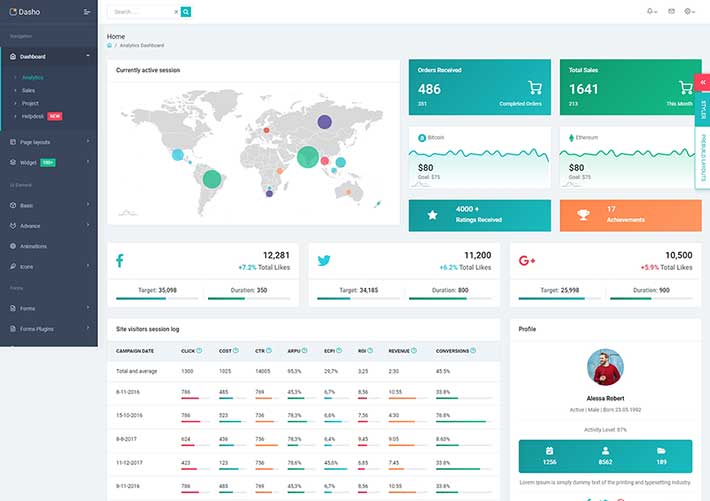Open Helpdesk in the sidebar
The height and width of the screenshot is (501, 710).
click(x=33, y=116)
